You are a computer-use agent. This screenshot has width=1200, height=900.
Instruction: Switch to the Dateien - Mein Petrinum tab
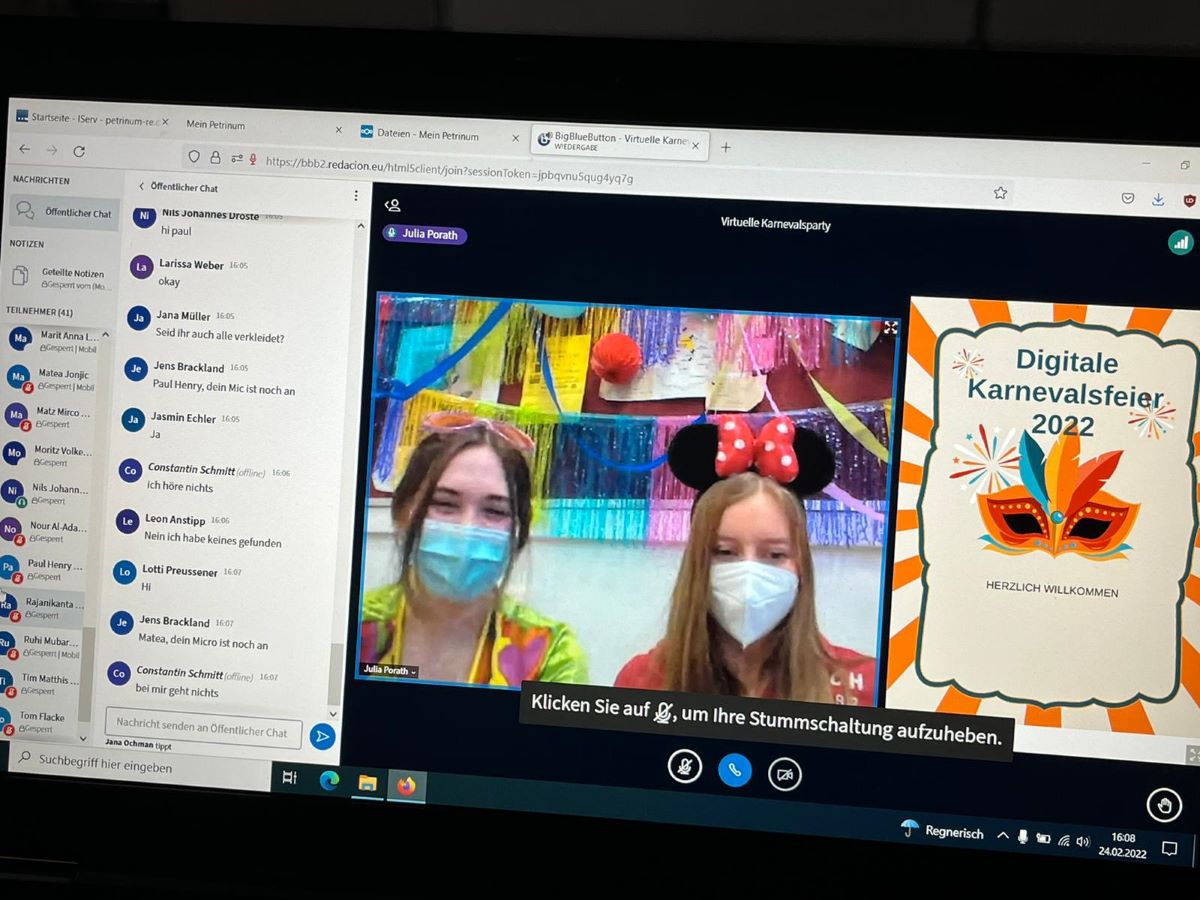click(428, 135)
